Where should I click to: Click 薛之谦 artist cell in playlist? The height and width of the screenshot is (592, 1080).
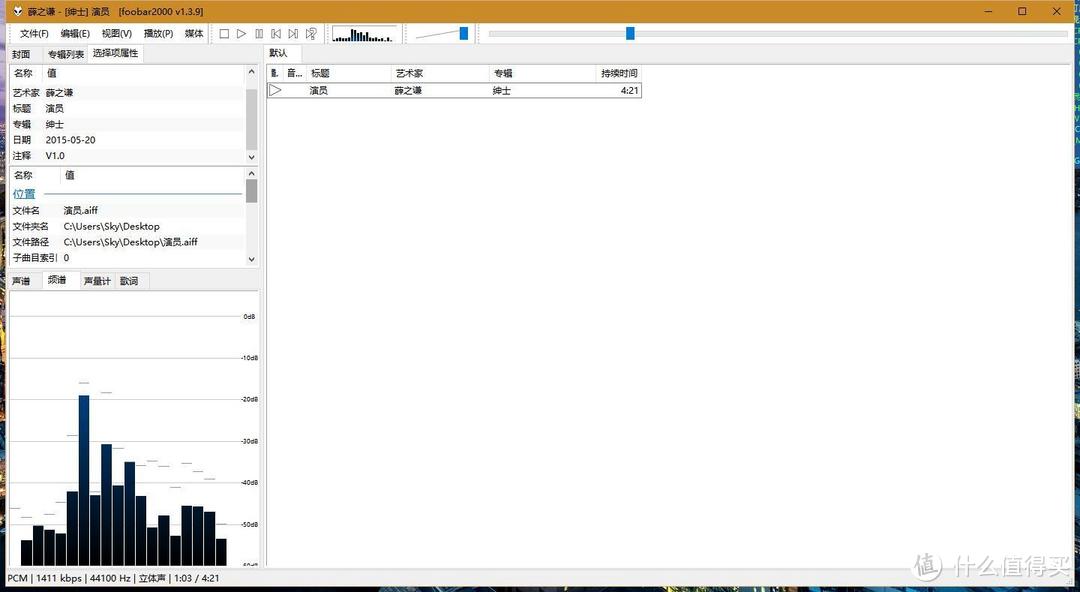(x=408, y=90)
